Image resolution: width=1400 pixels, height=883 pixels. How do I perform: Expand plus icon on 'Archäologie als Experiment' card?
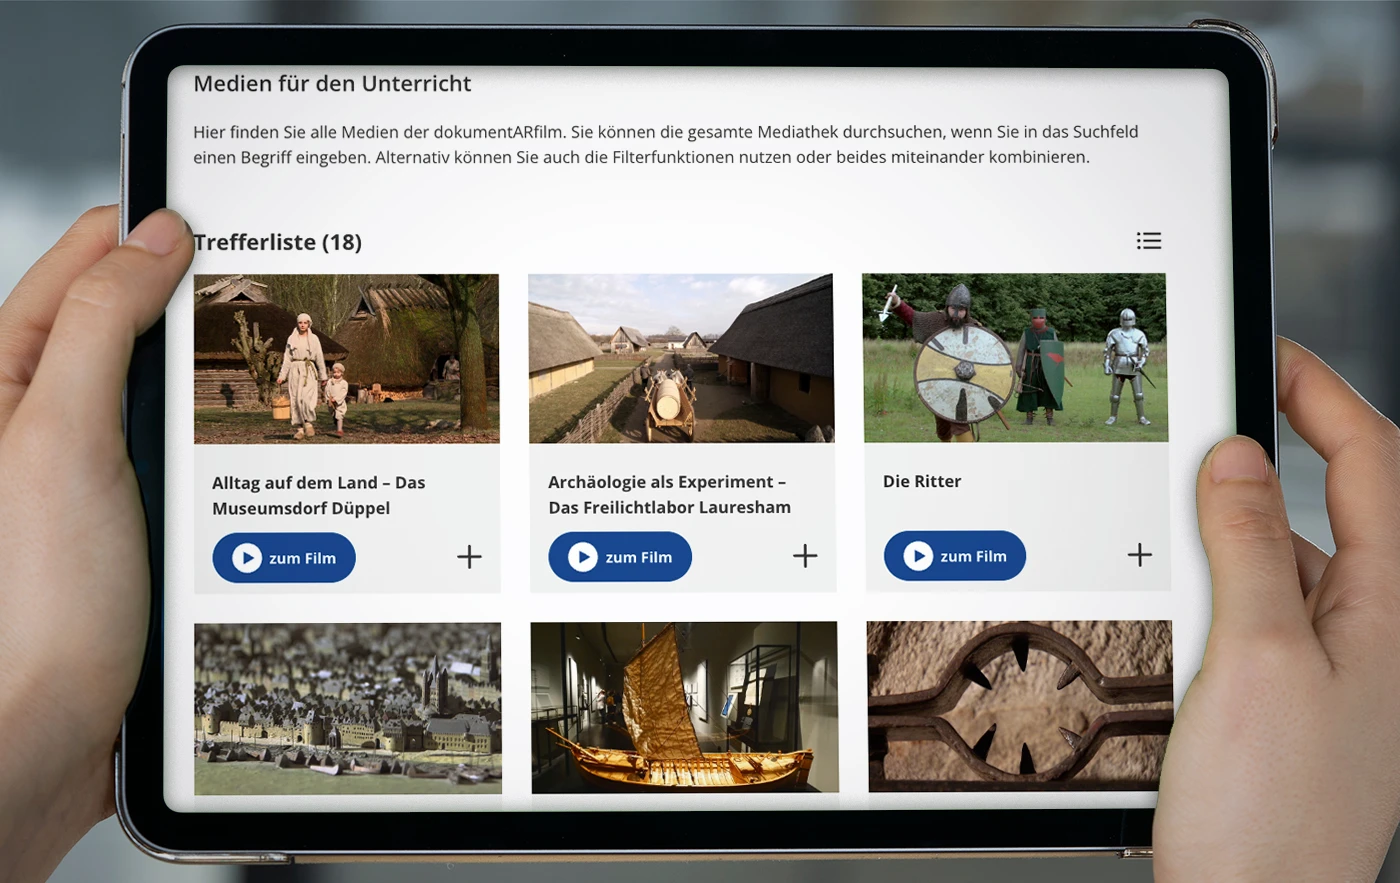pos(805,556)
